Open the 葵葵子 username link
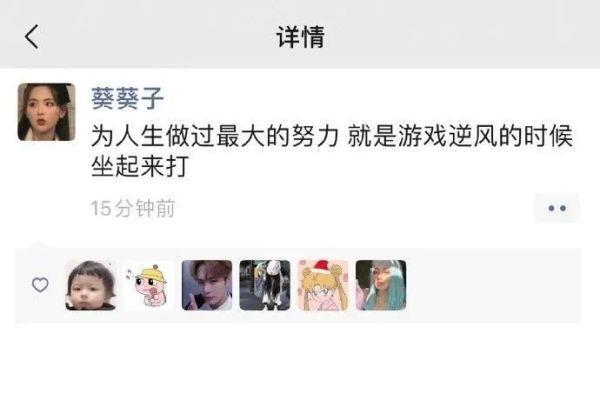The image size is (600, 407). click(x=127, y=98)
